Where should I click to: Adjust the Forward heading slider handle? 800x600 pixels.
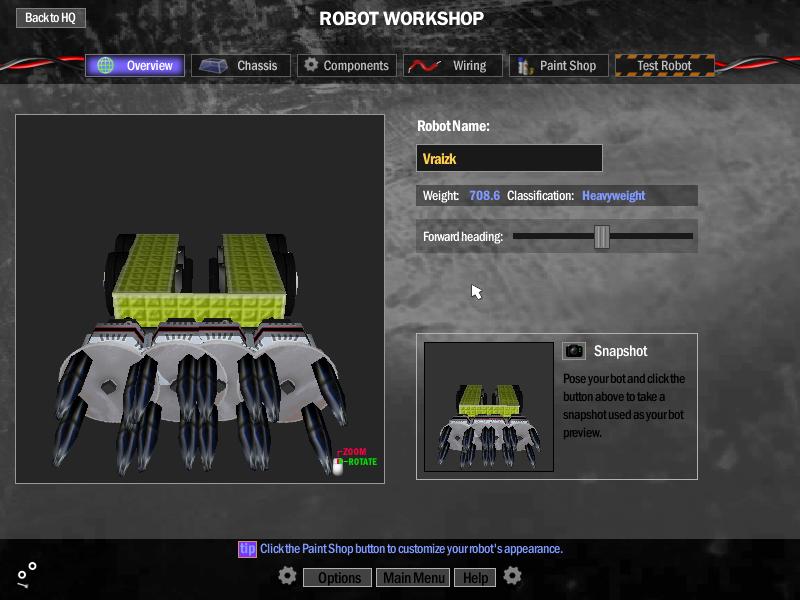pos(602,237)
